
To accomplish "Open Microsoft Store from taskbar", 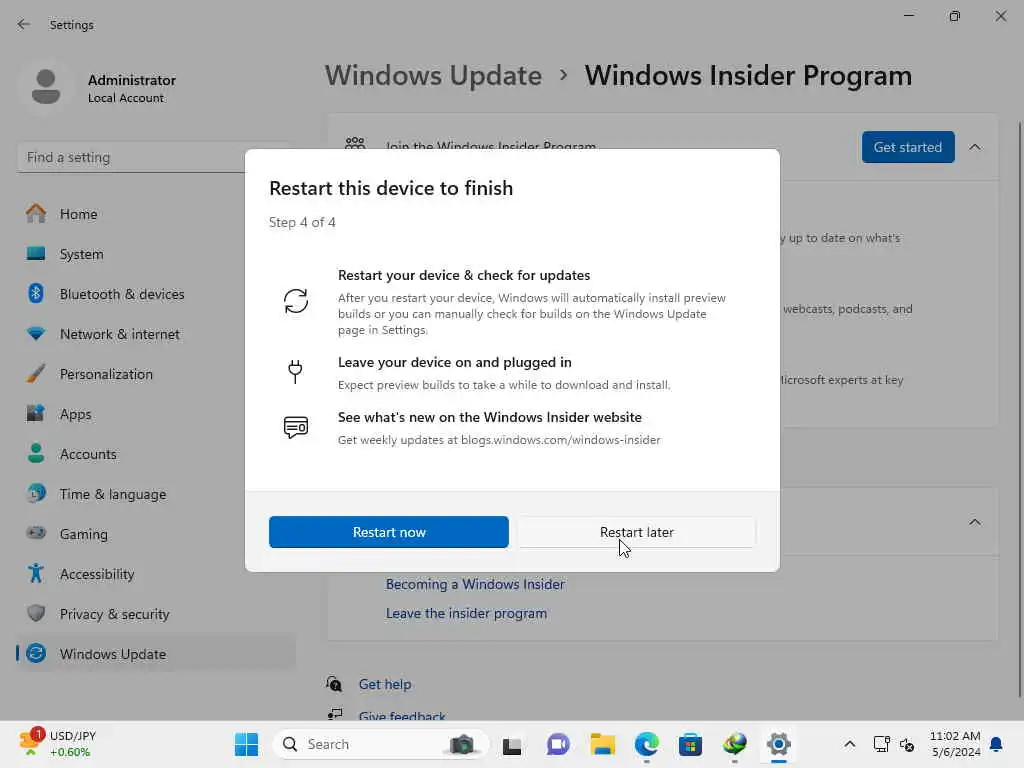I will pos(690,744).
